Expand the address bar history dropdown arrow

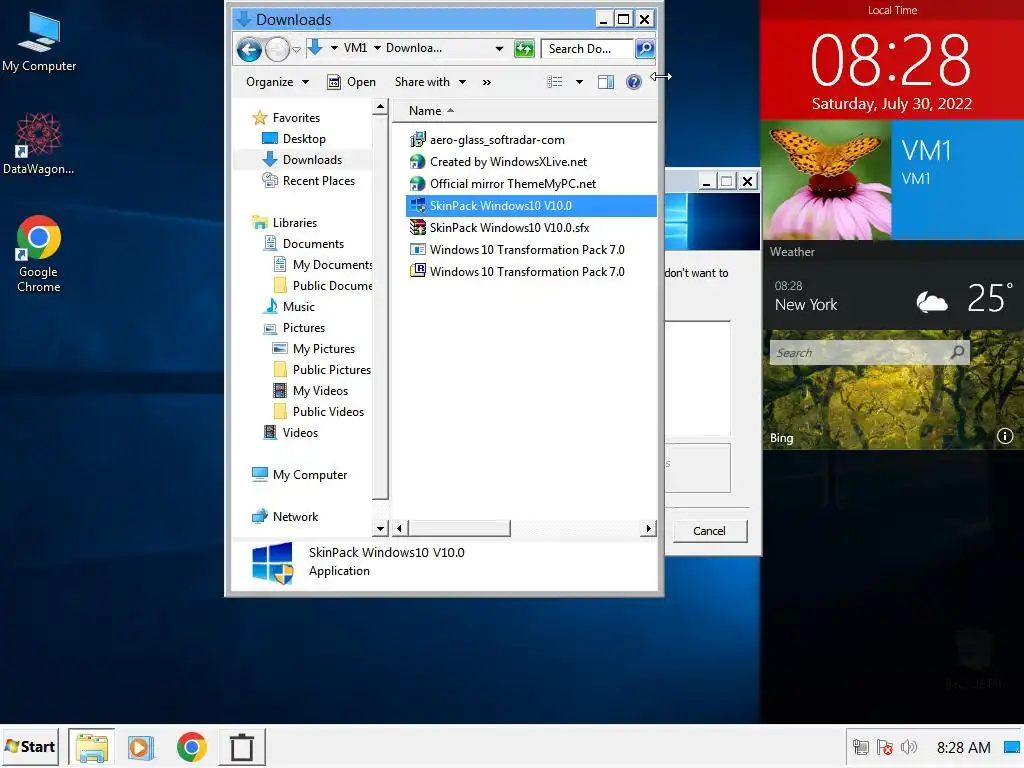coord(499,48)
